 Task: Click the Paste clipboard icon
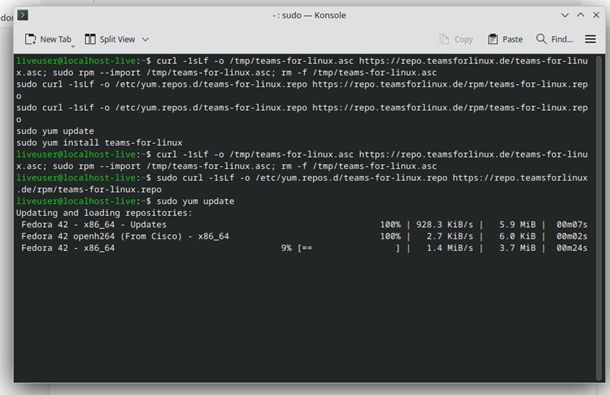[493, 39]
